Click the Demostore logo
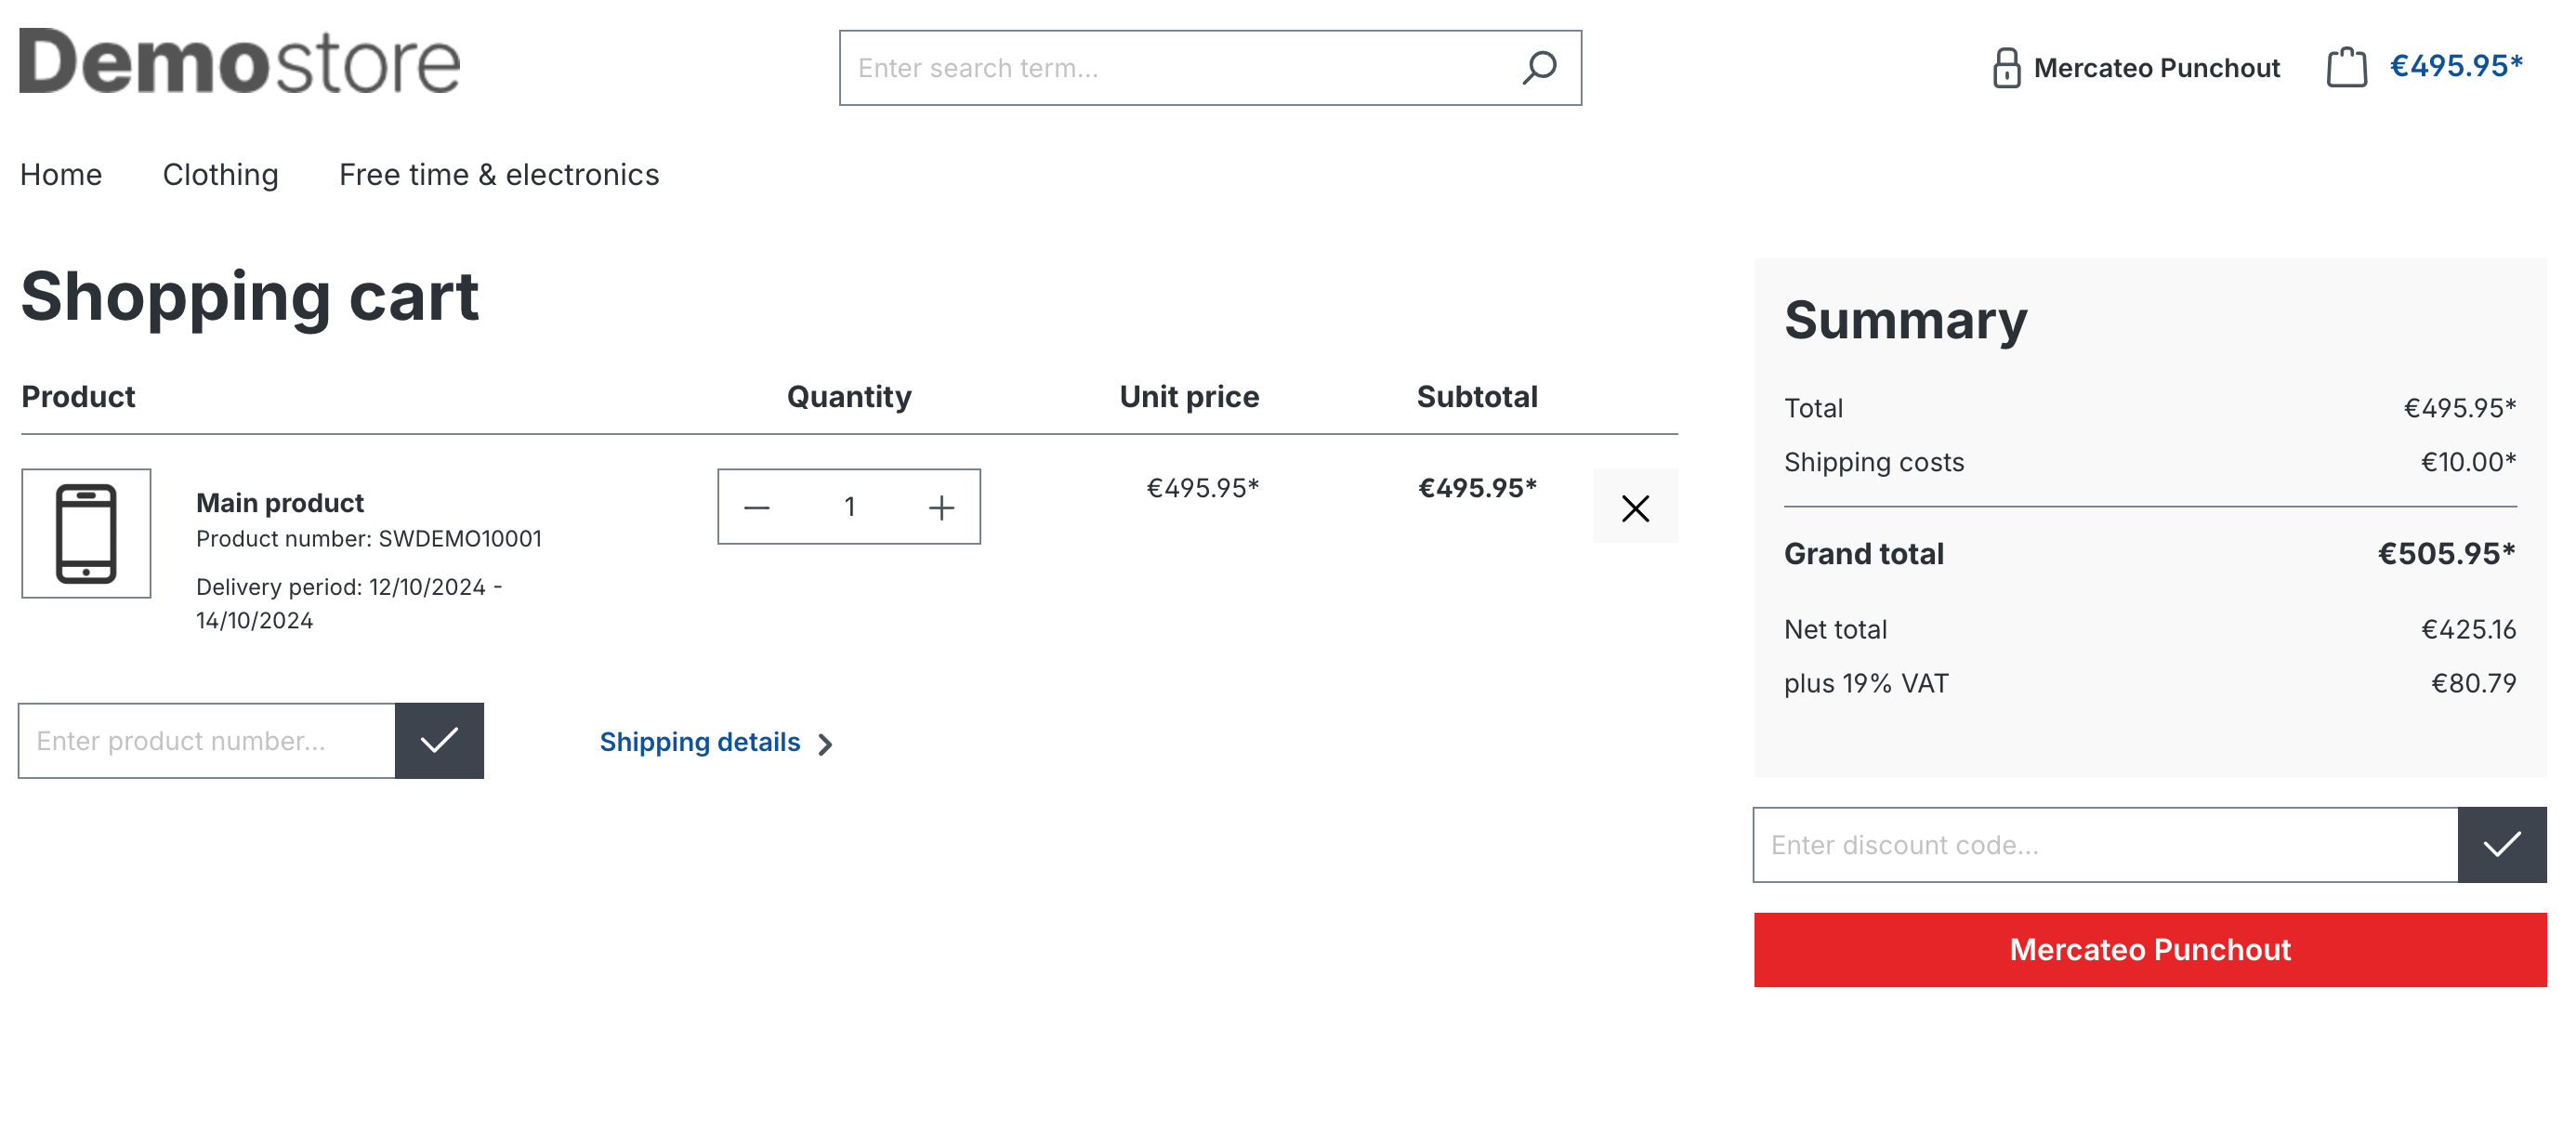This screenshot has width=2576, height=1147. tap(240, 60)
